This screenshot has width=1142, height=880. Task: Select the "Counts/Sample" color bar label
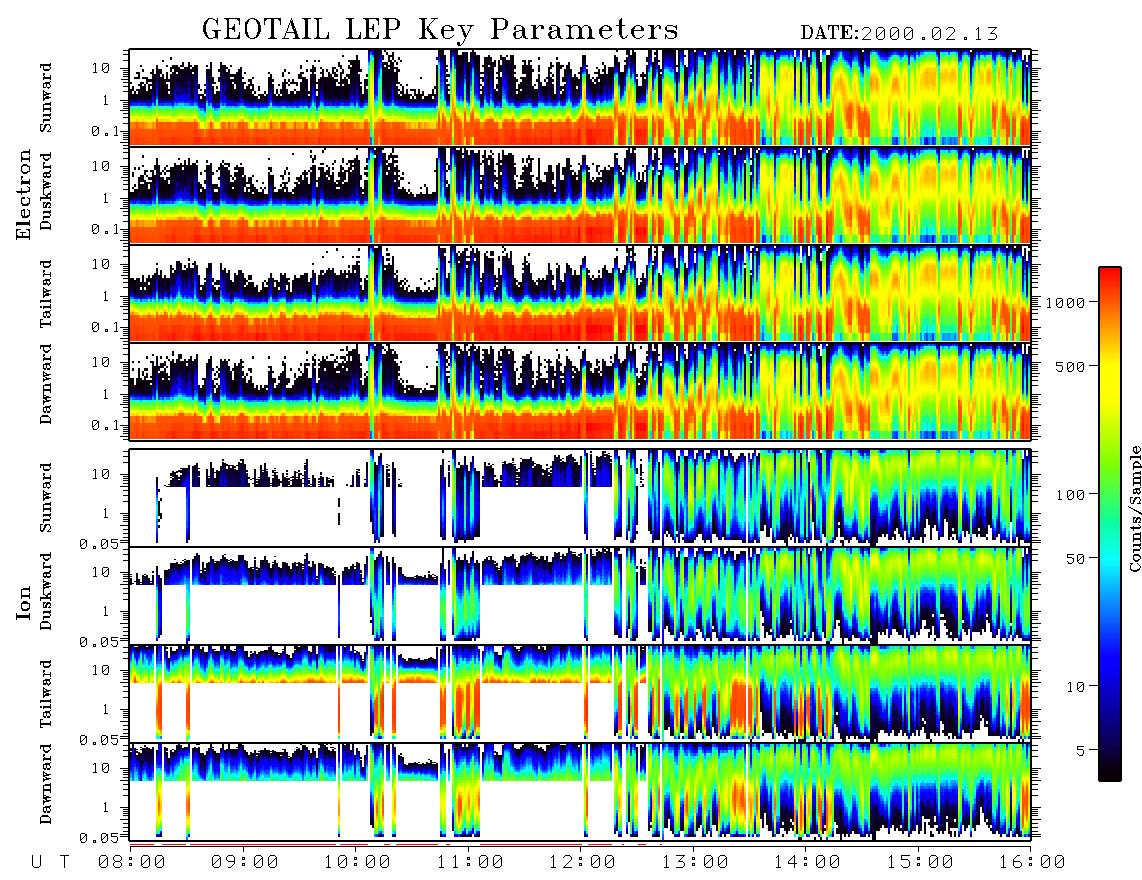point(1134,509)
